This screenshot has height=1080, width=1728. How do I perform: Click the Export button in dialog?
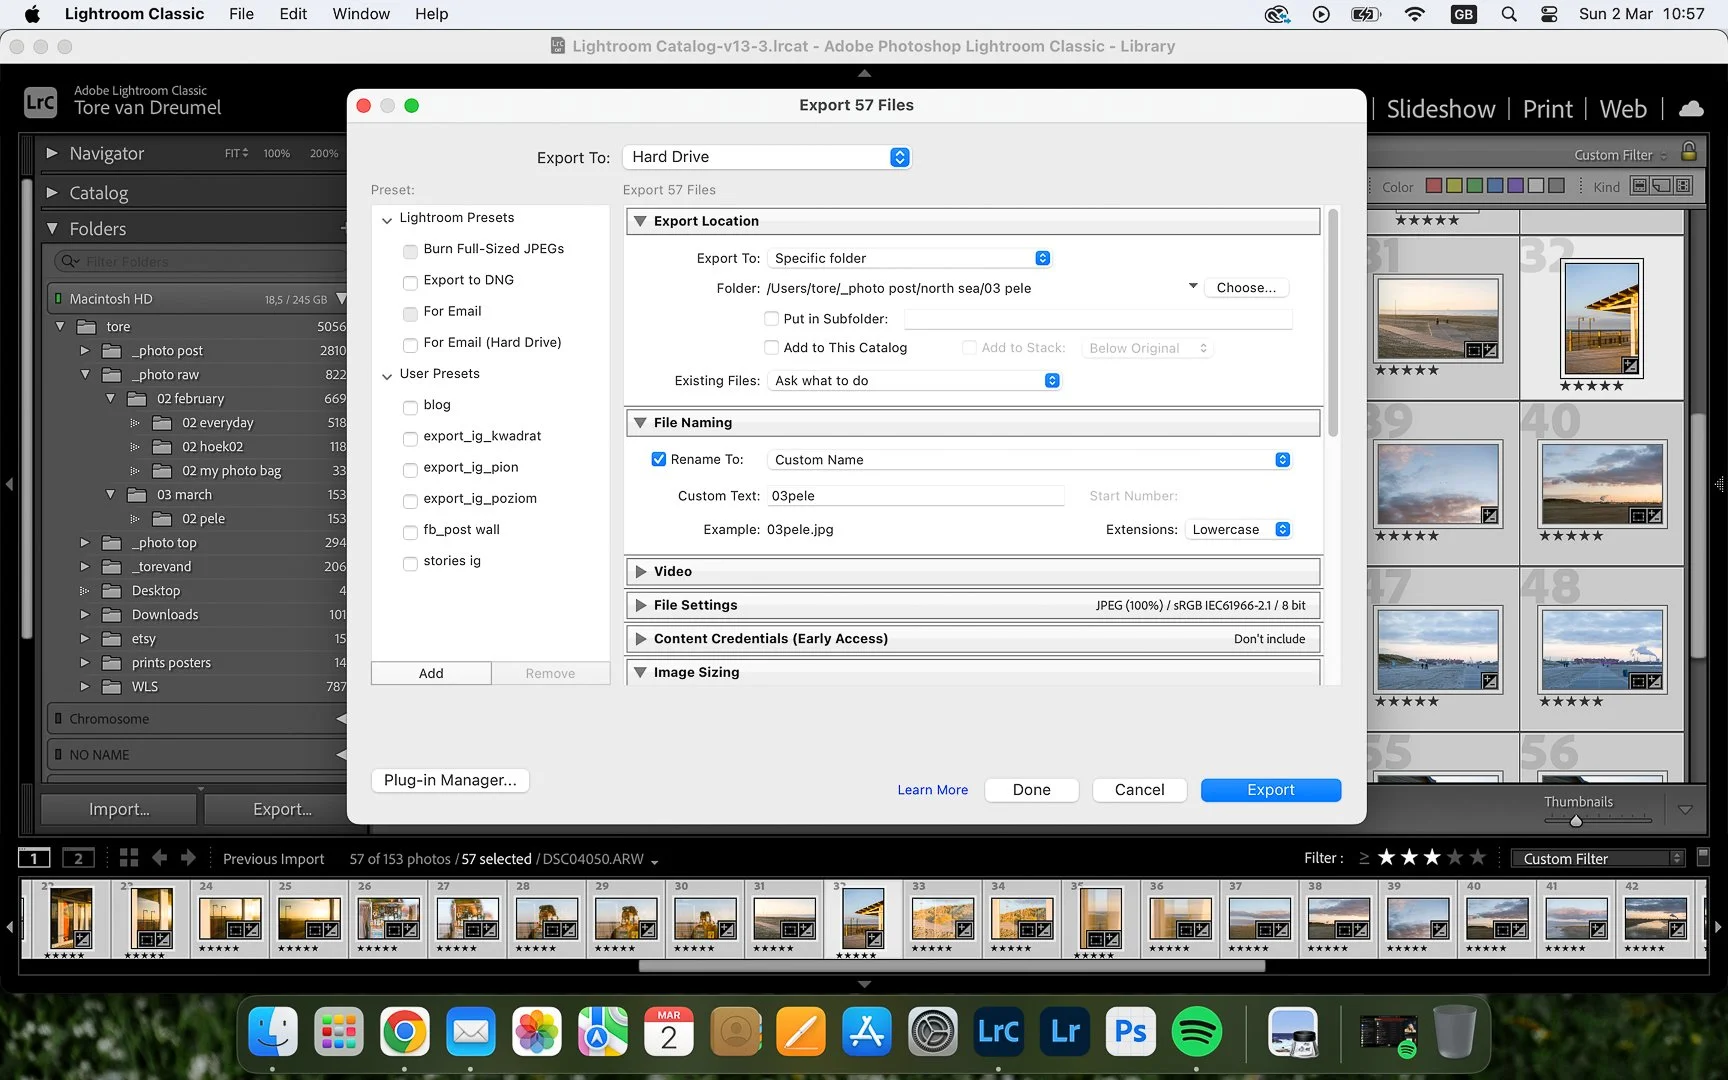(1270, 790)
